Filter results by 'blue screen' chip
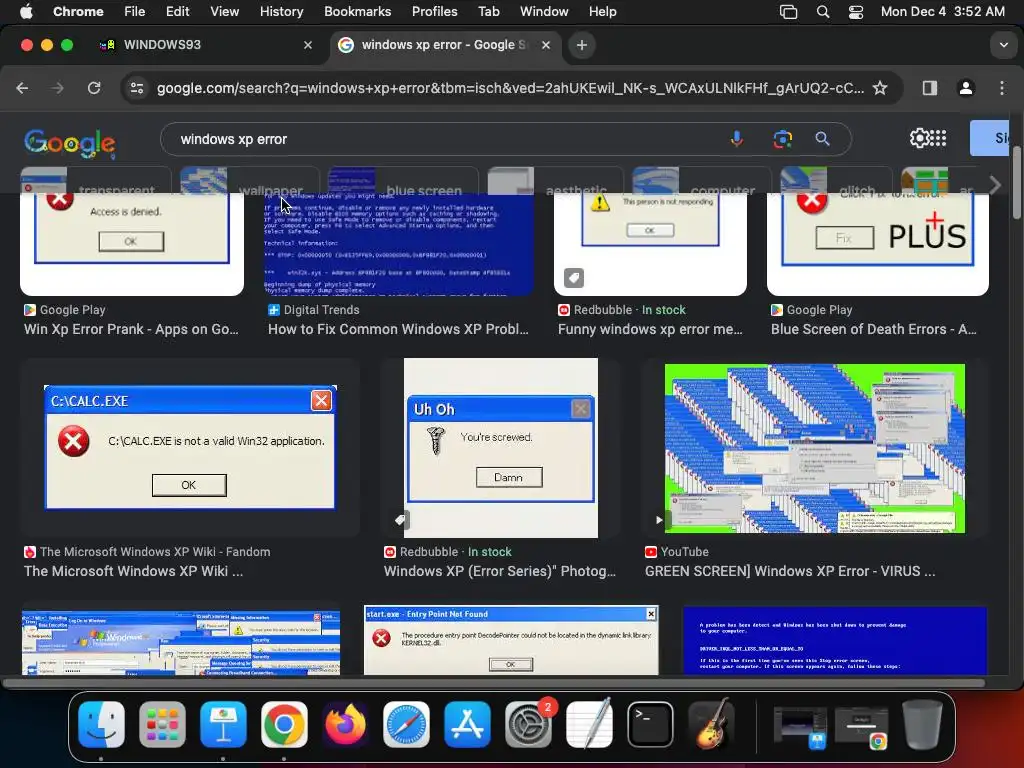The height and width of the screenshot is (768, 1024). (403, 181)
